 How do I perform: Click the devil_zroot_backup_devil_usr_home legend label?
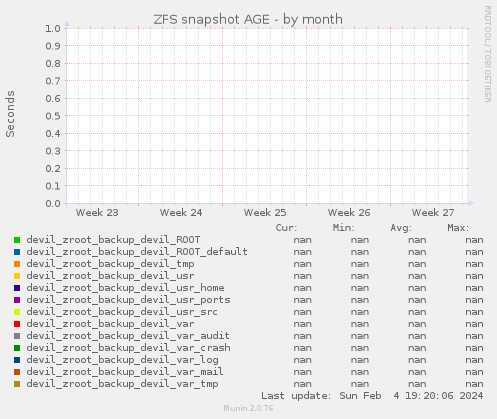(125, 288)
